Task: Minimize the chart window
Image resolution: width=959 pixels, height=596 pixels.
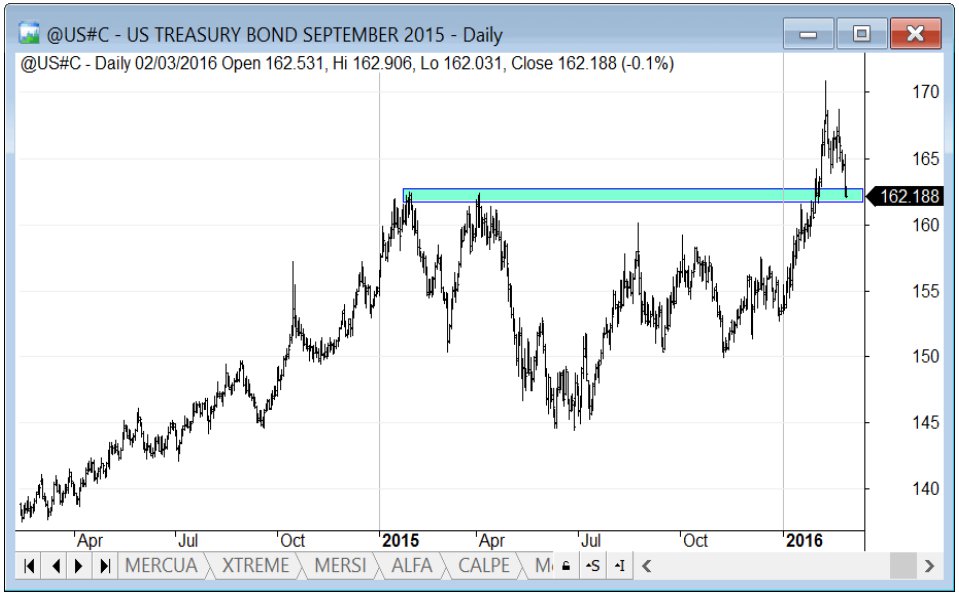Action: coord(808,33)
